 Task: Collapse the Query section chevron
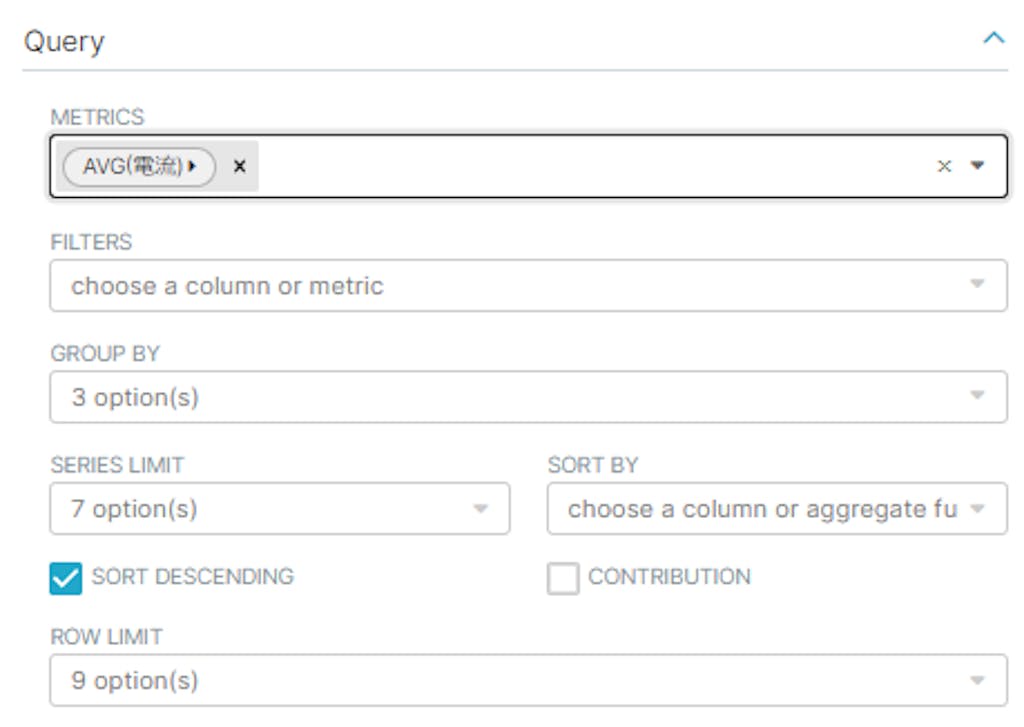coord(993,39)
